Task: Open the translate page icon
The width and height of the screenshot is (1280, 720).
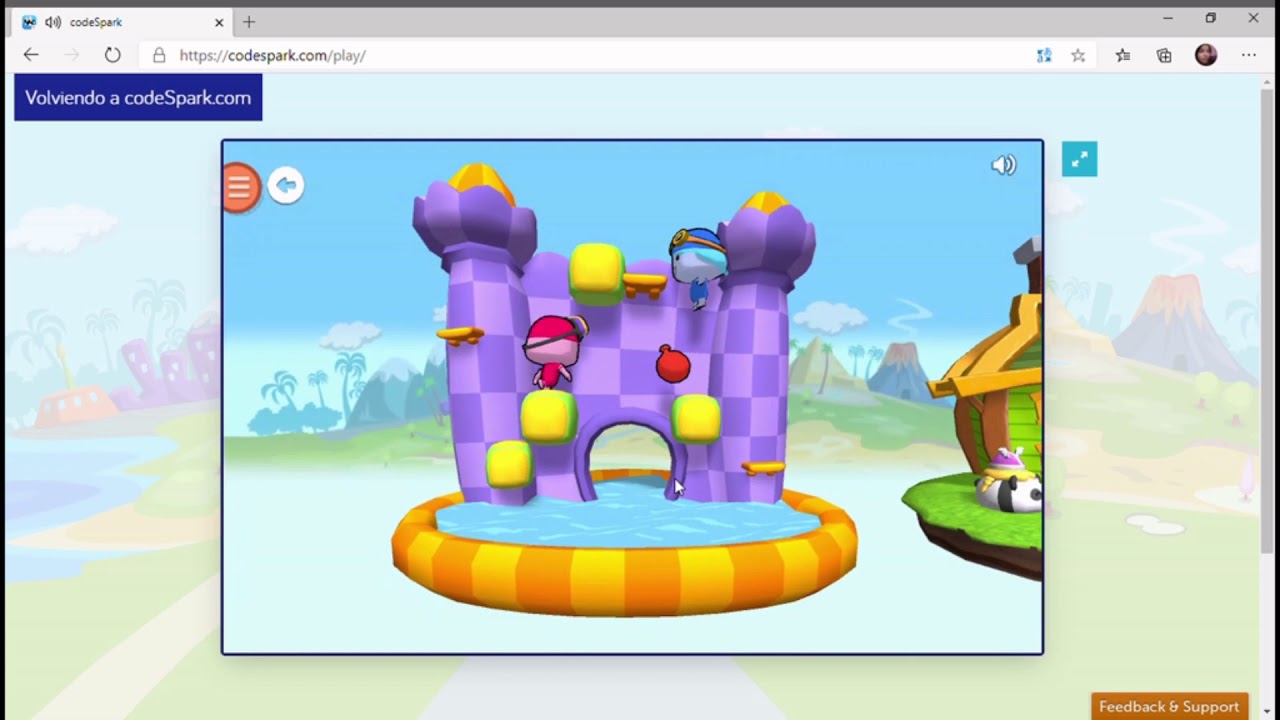Action: [1044, 56]
